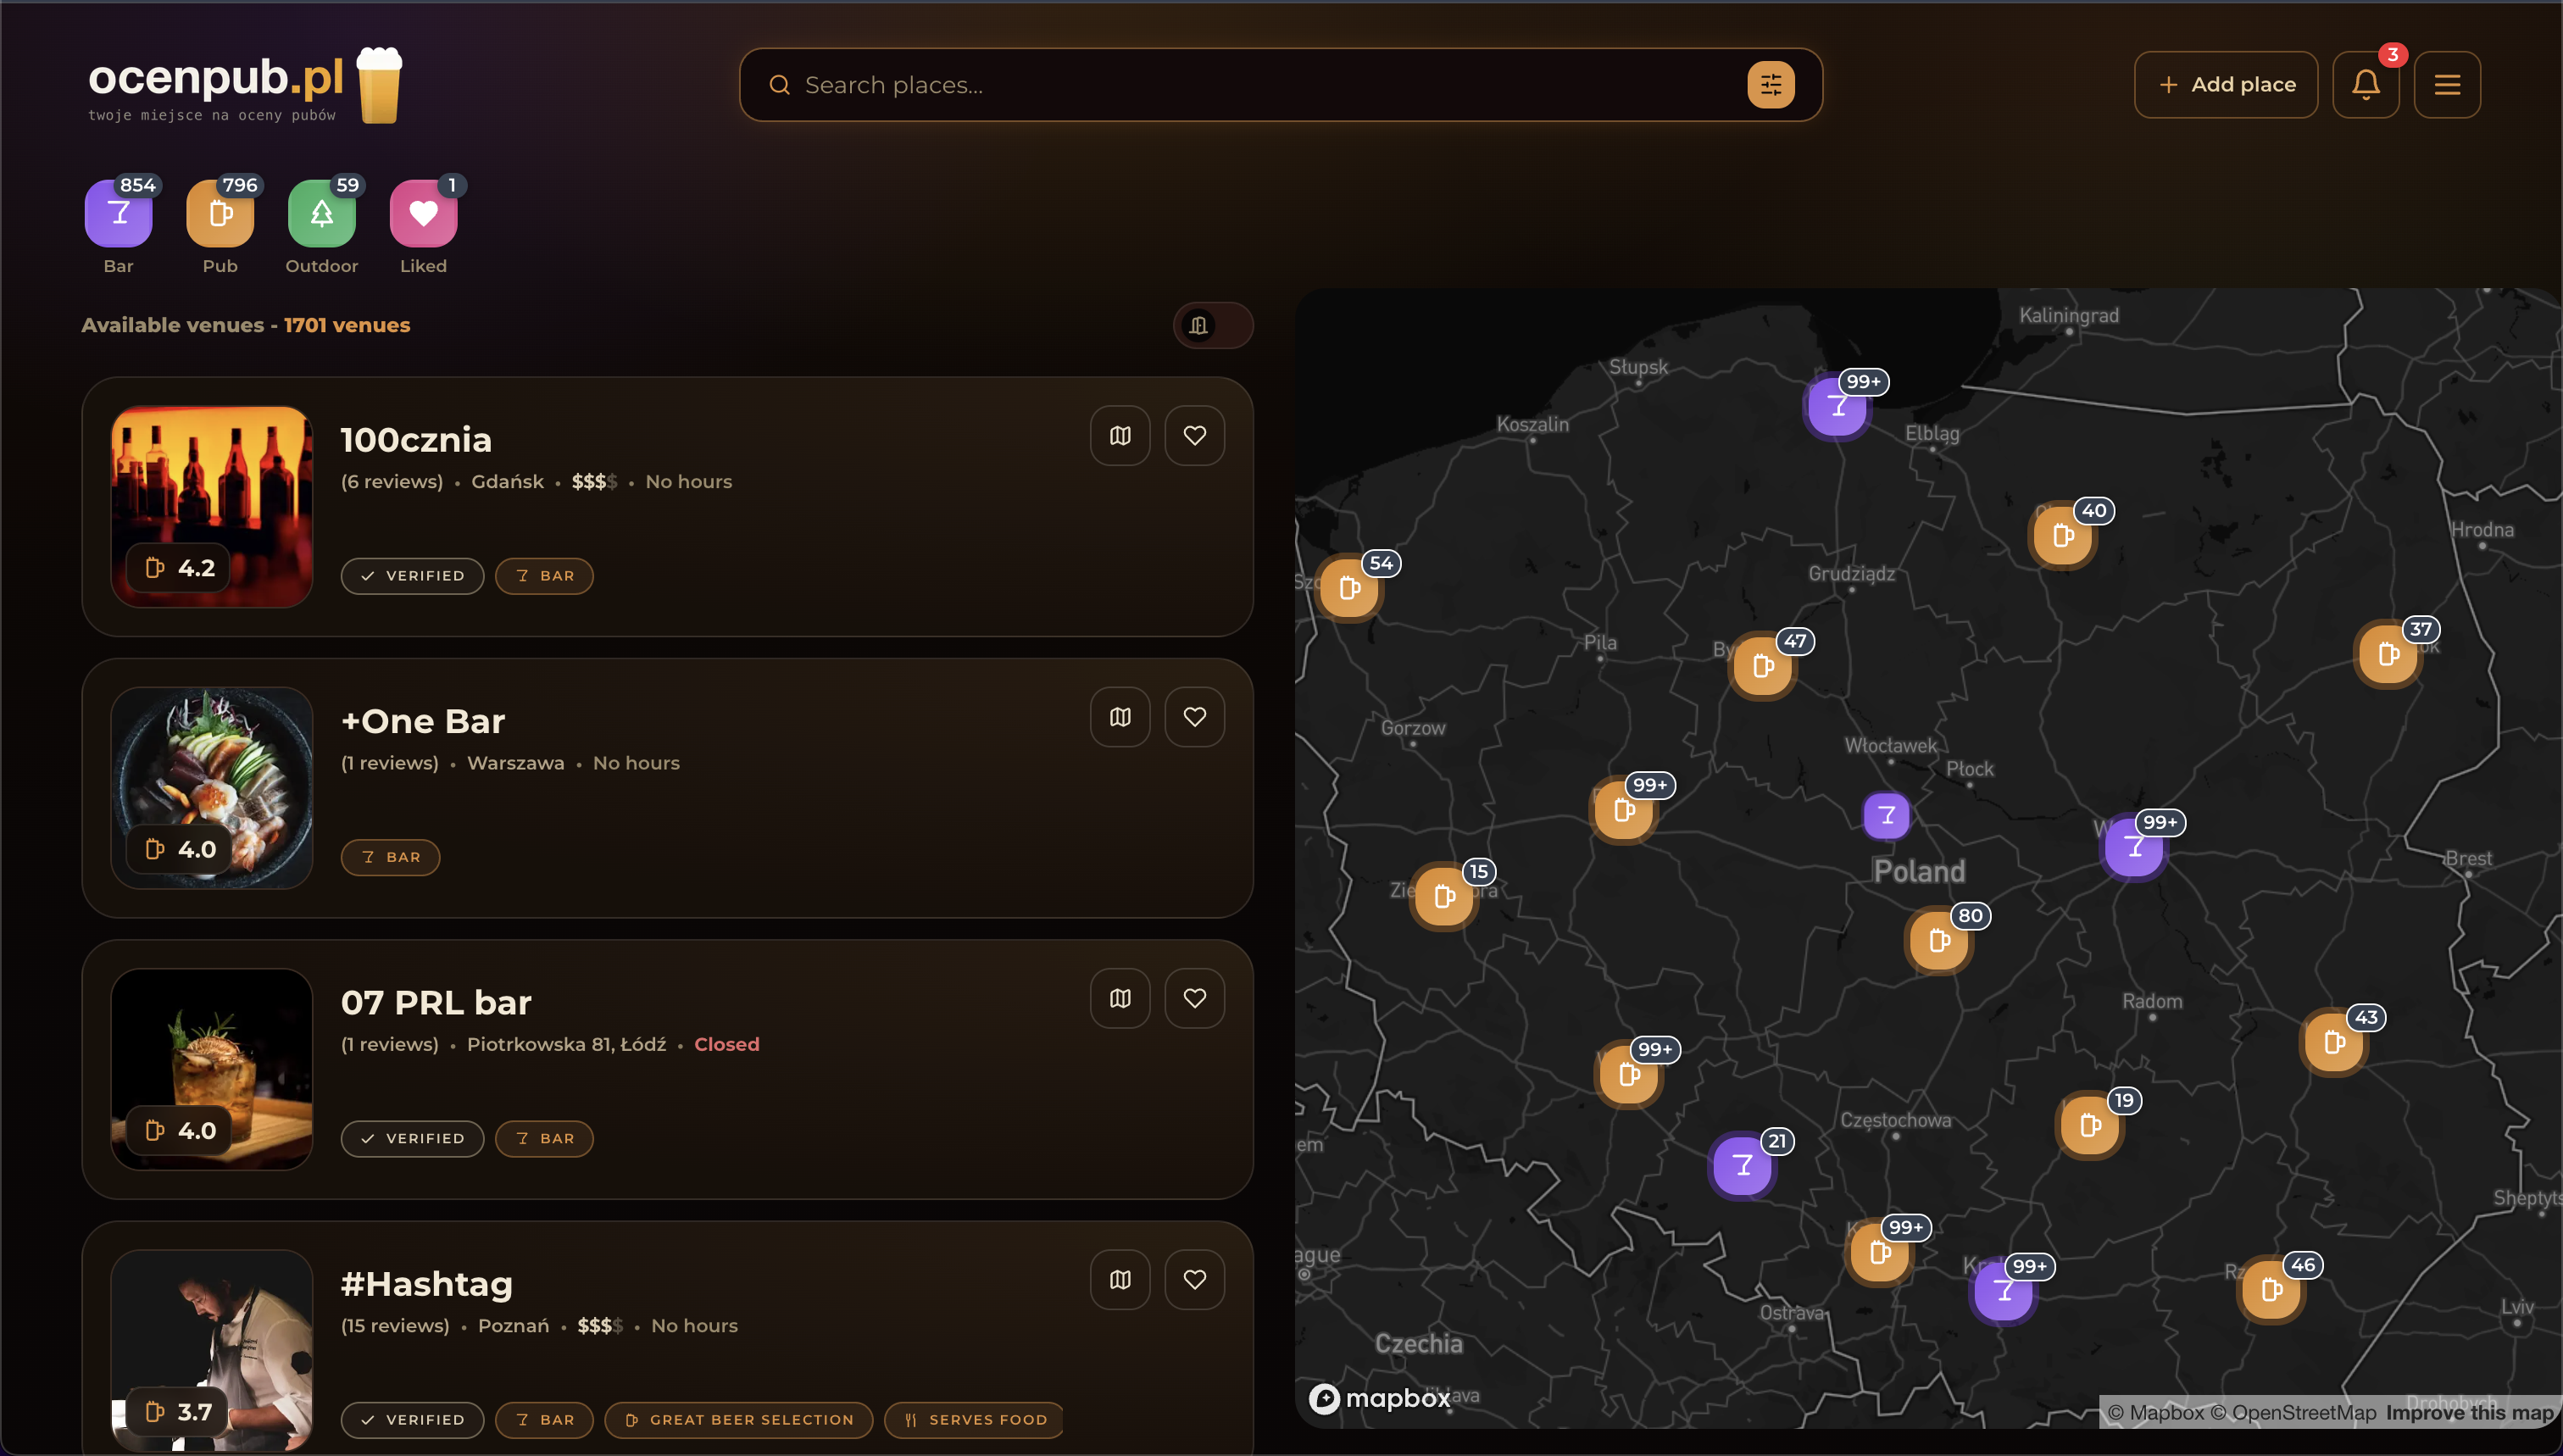Open the pub cluster marked 80

coord(1939,941)
